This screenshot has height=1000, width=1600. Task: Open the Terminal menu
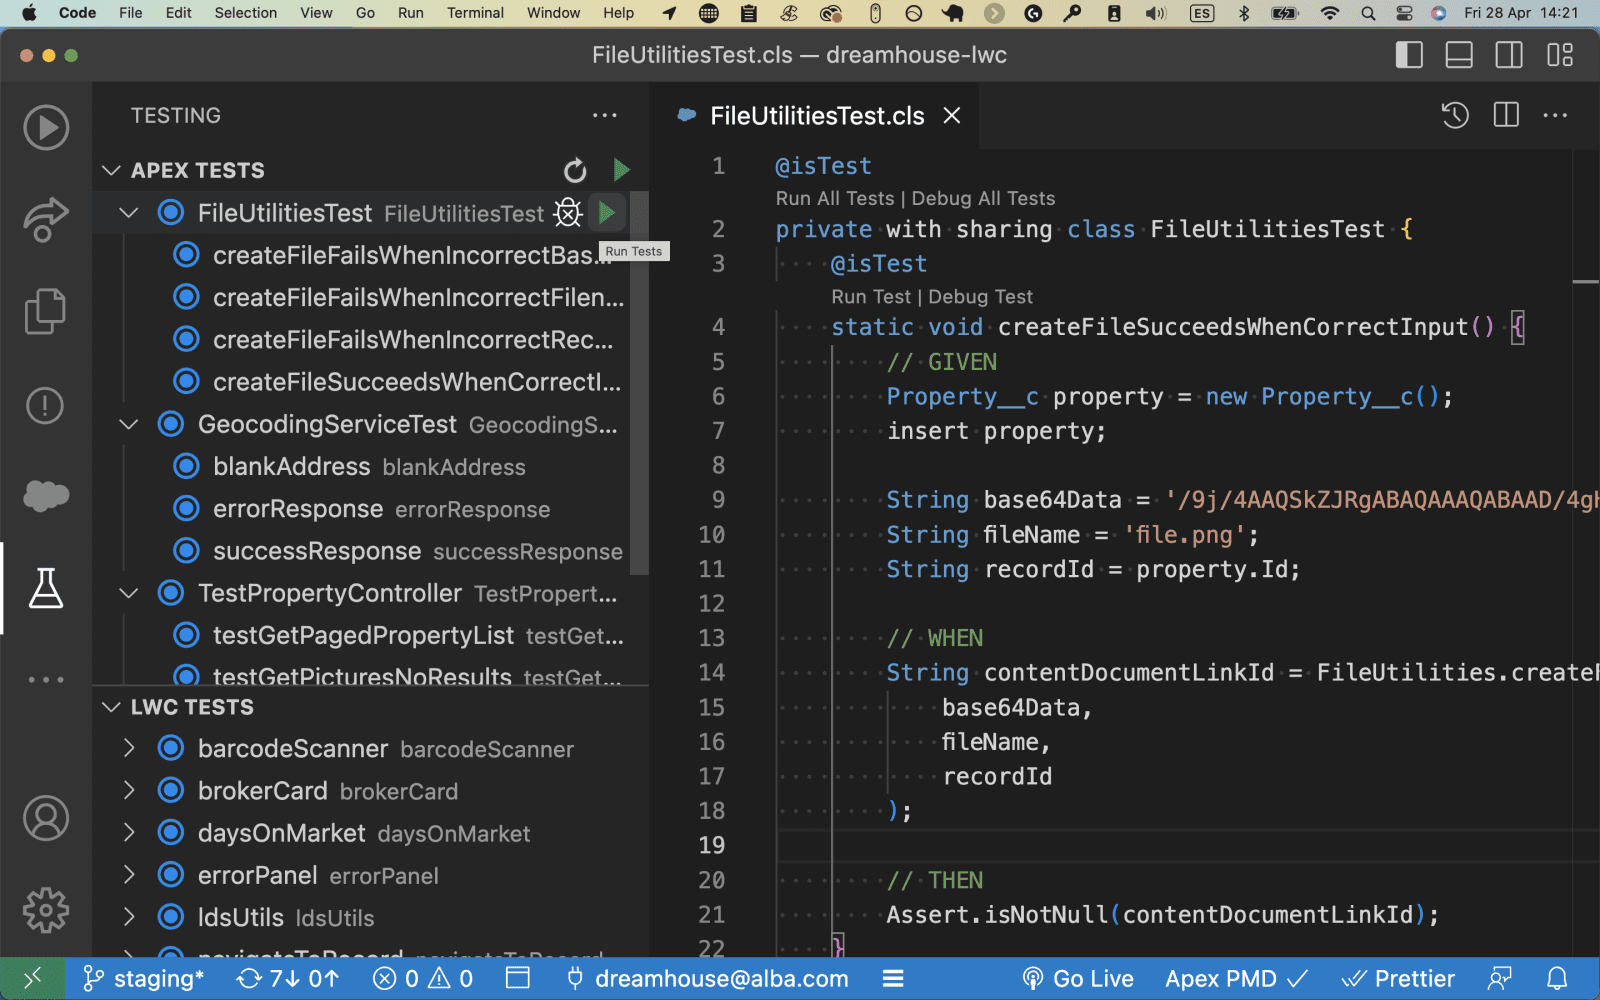click(475, 13)
